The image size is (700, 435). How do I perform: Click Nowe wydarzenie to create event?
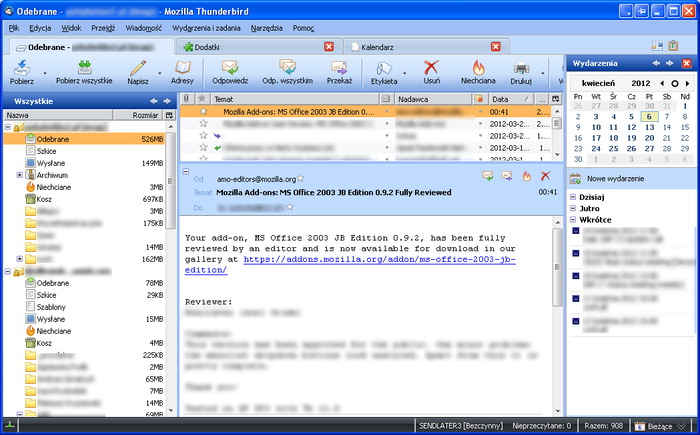pyautogui.click(x=615, y=179)
